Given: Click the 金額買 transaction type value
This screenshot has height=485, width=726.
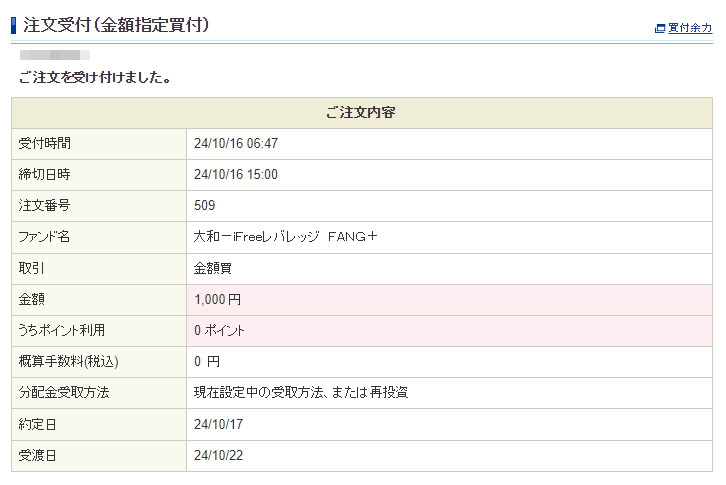Looking at the screenshot, I should 213,268.
